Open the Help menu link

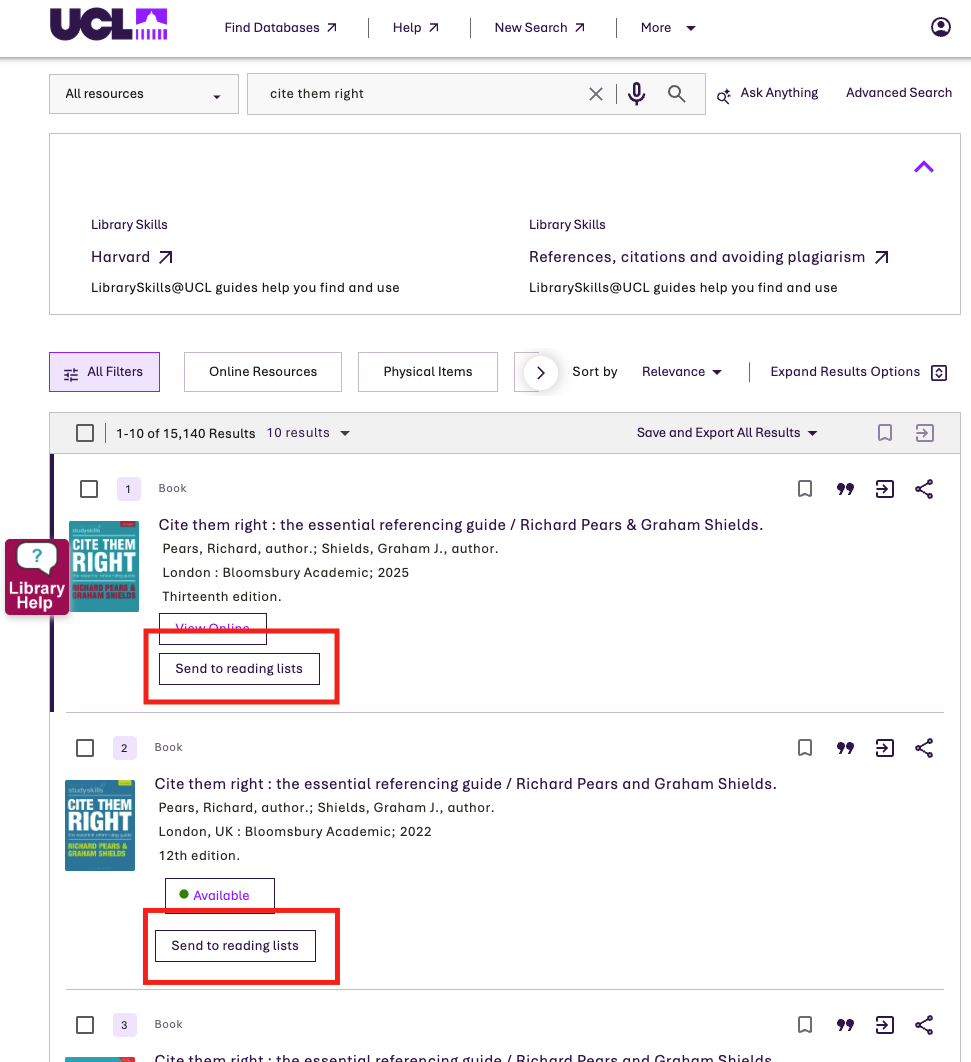pyautogui.click(x=416, y=28)
